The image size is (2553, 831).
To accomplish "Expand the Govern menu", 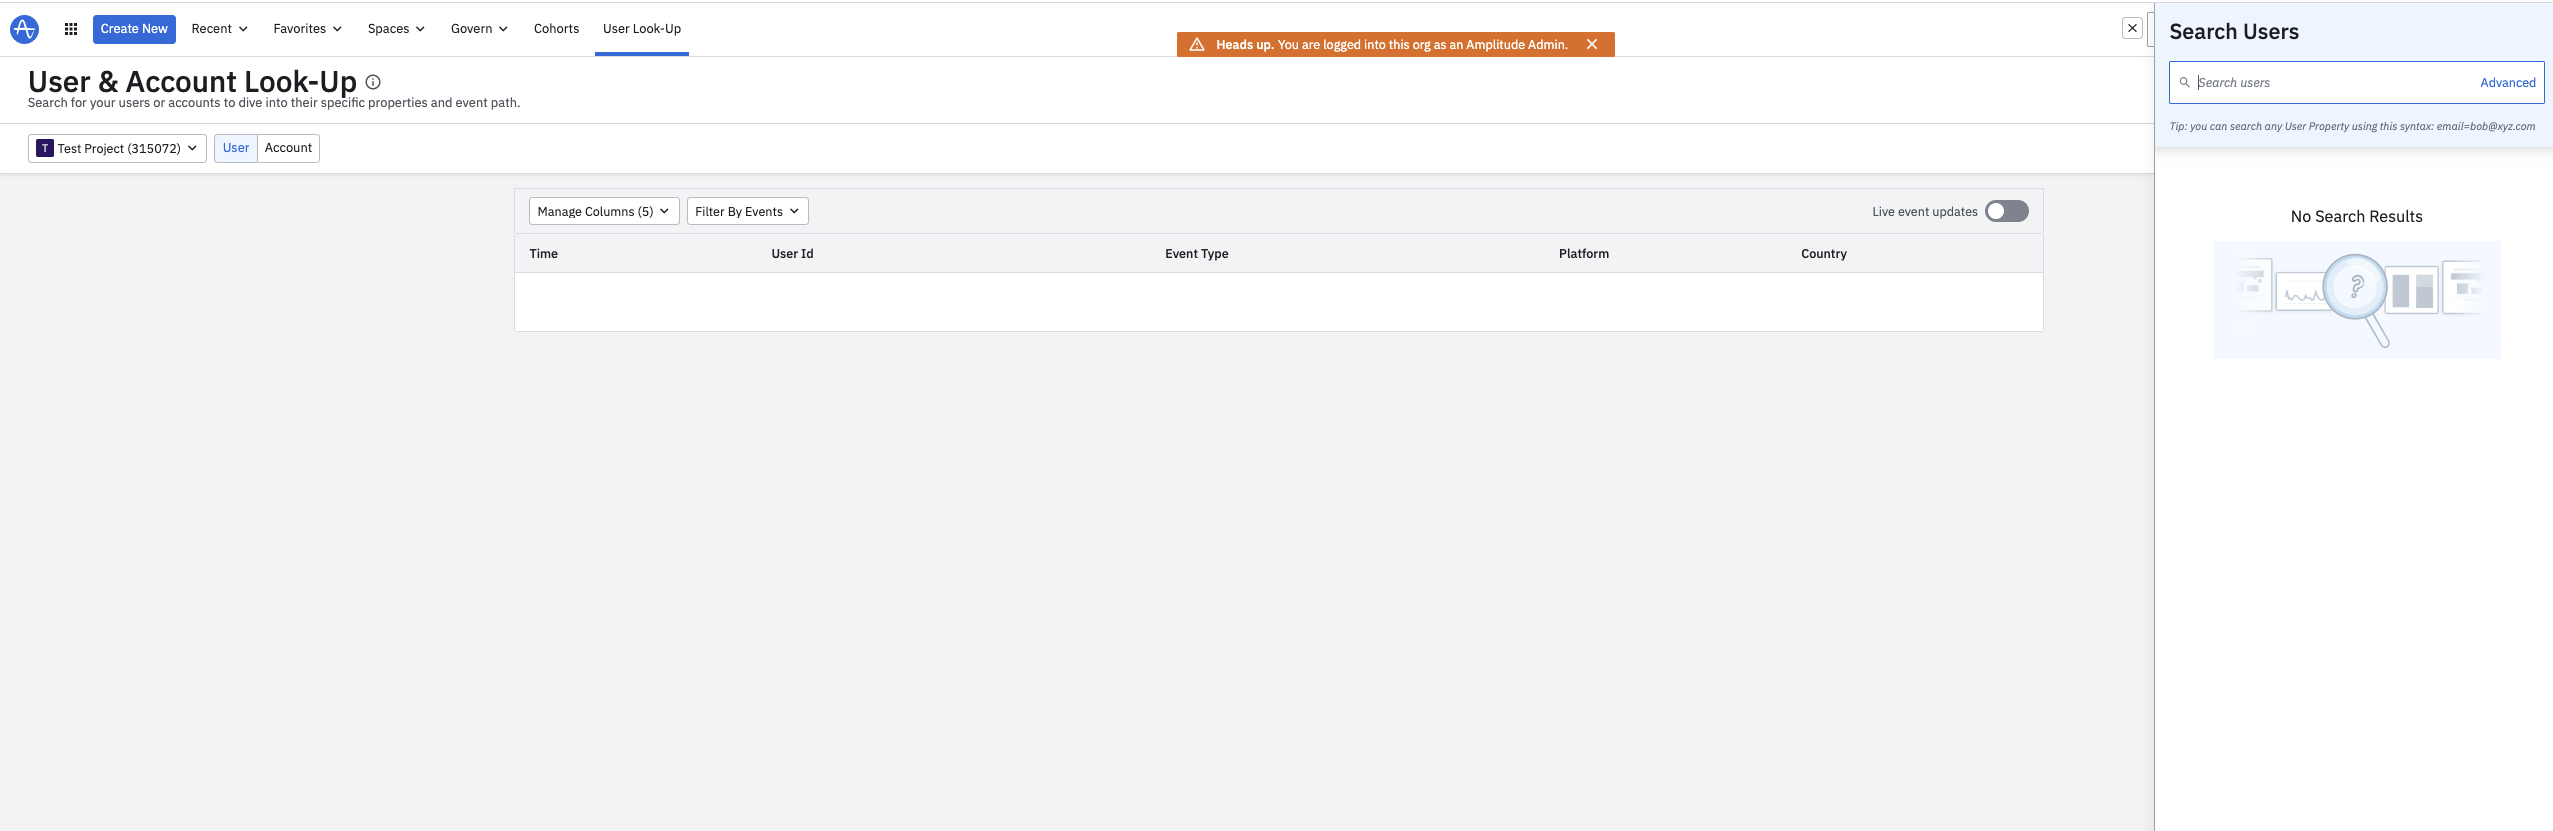I will [479, 29].
